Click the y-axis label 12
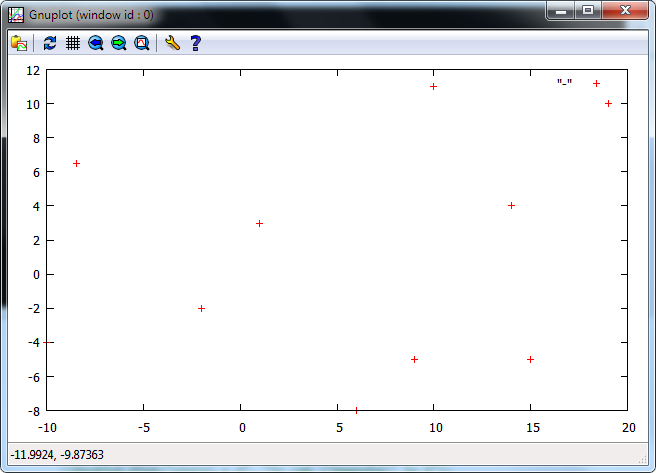656x473 pixels. click(33, 71)
